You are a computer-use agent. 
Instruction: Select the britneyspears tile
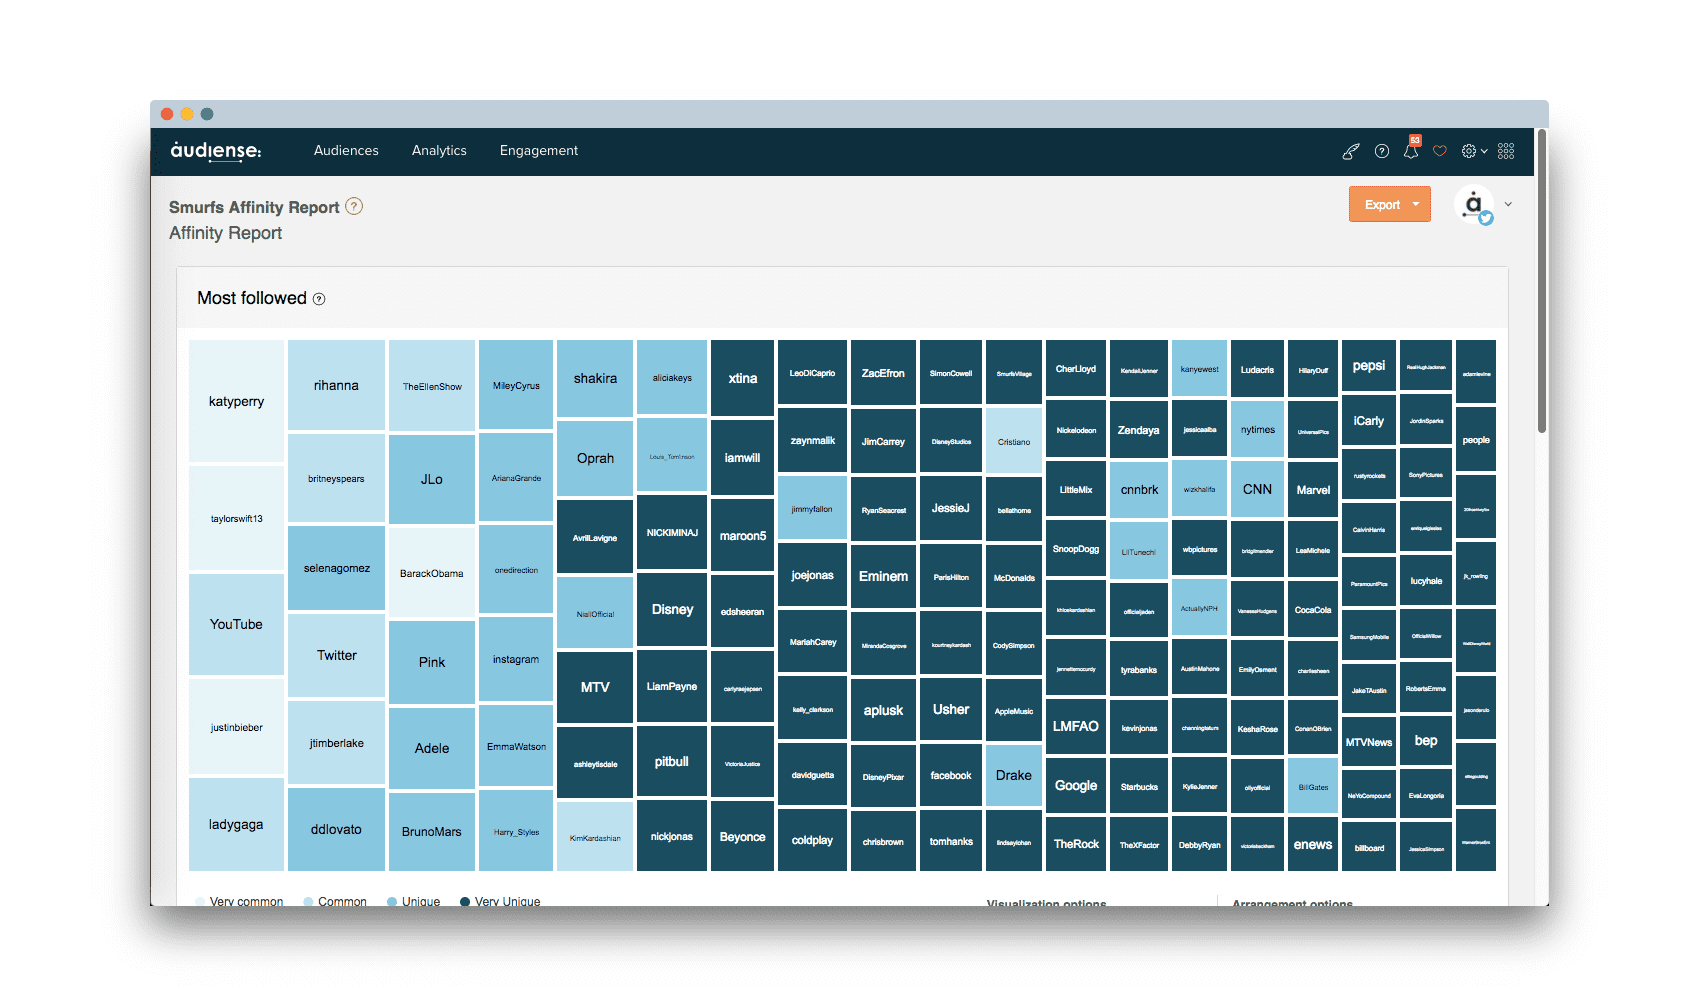pos(336,478)
